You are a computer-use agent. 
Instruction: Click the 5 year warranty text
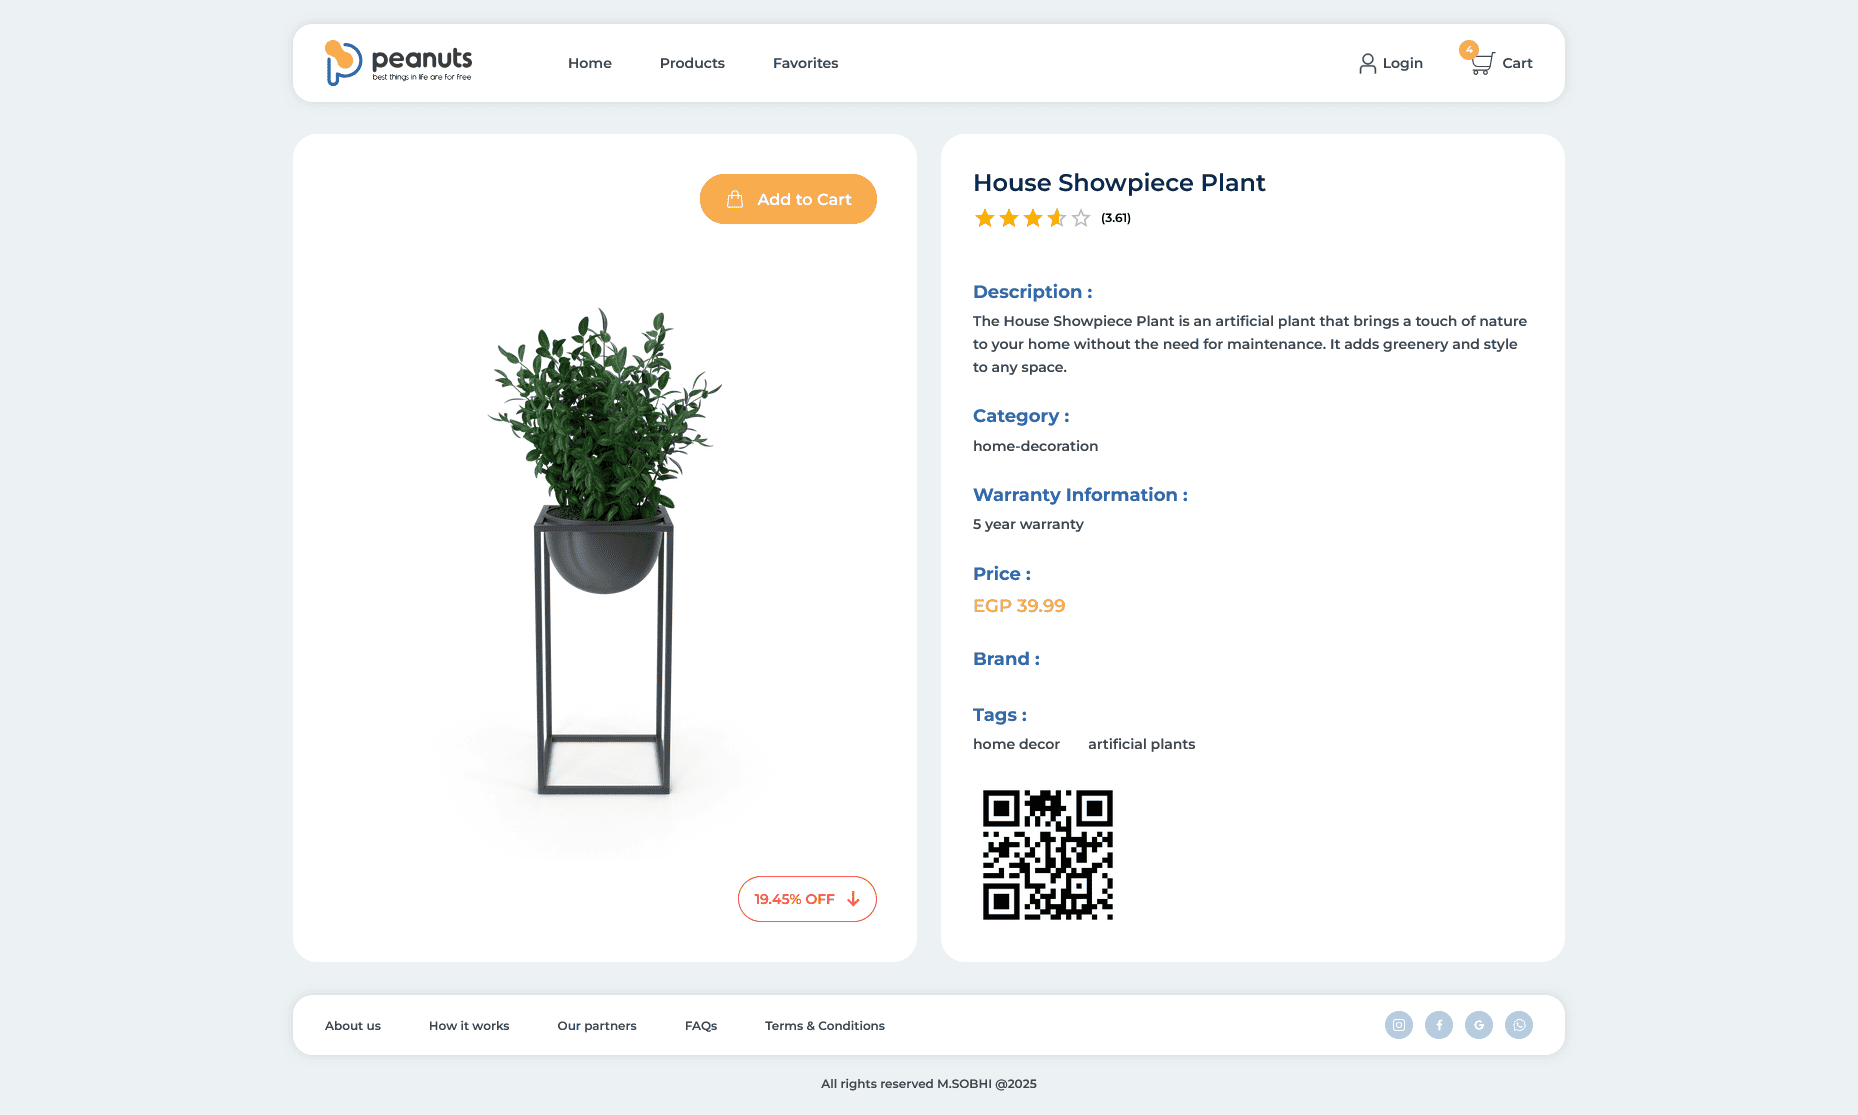[1028, 524]
